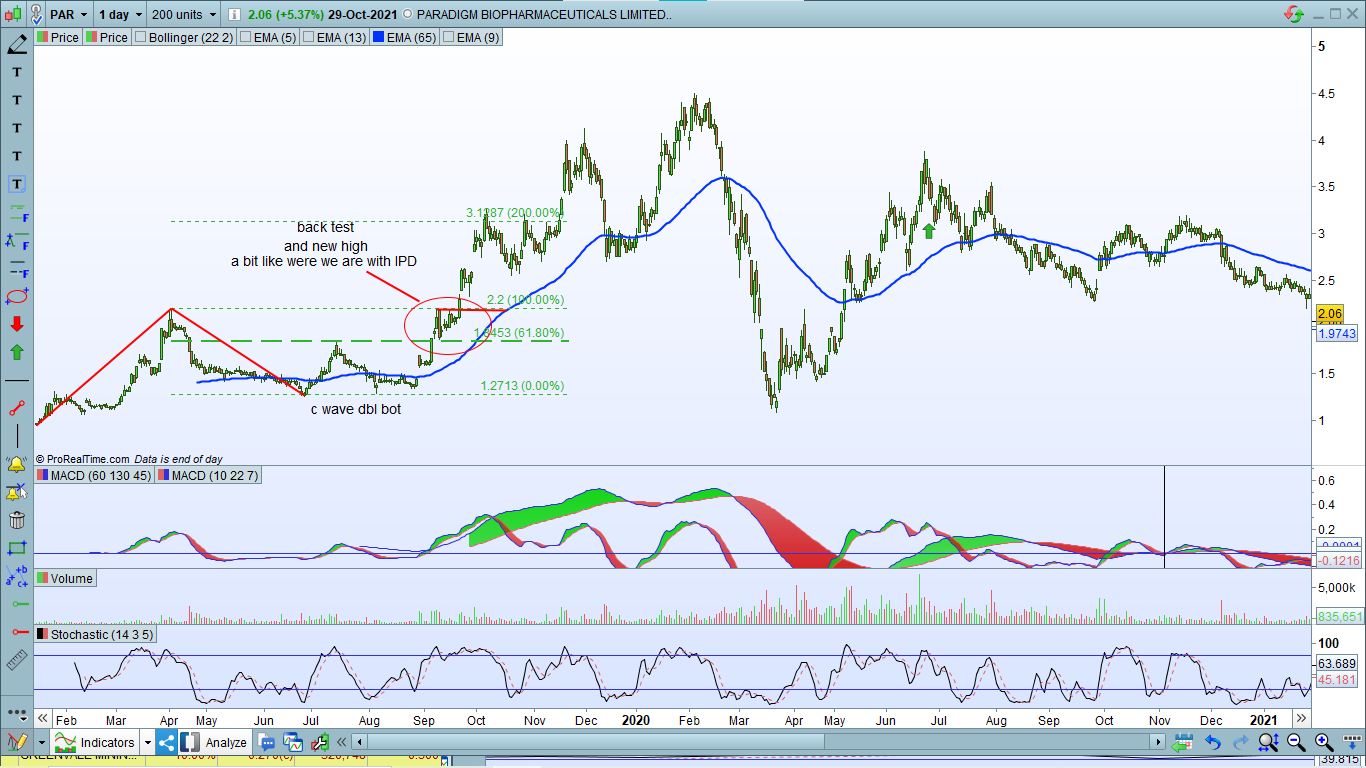Click the go-to-date calendar icon

coord(1183,742)
